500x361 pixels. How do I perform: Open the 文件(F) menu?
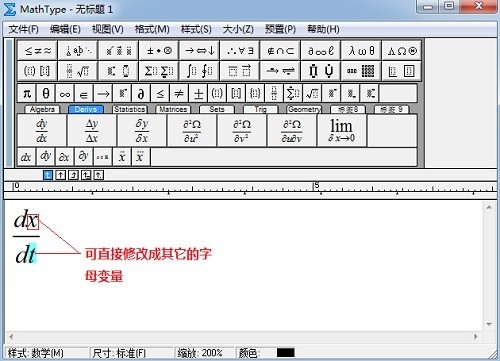[23, 29]
